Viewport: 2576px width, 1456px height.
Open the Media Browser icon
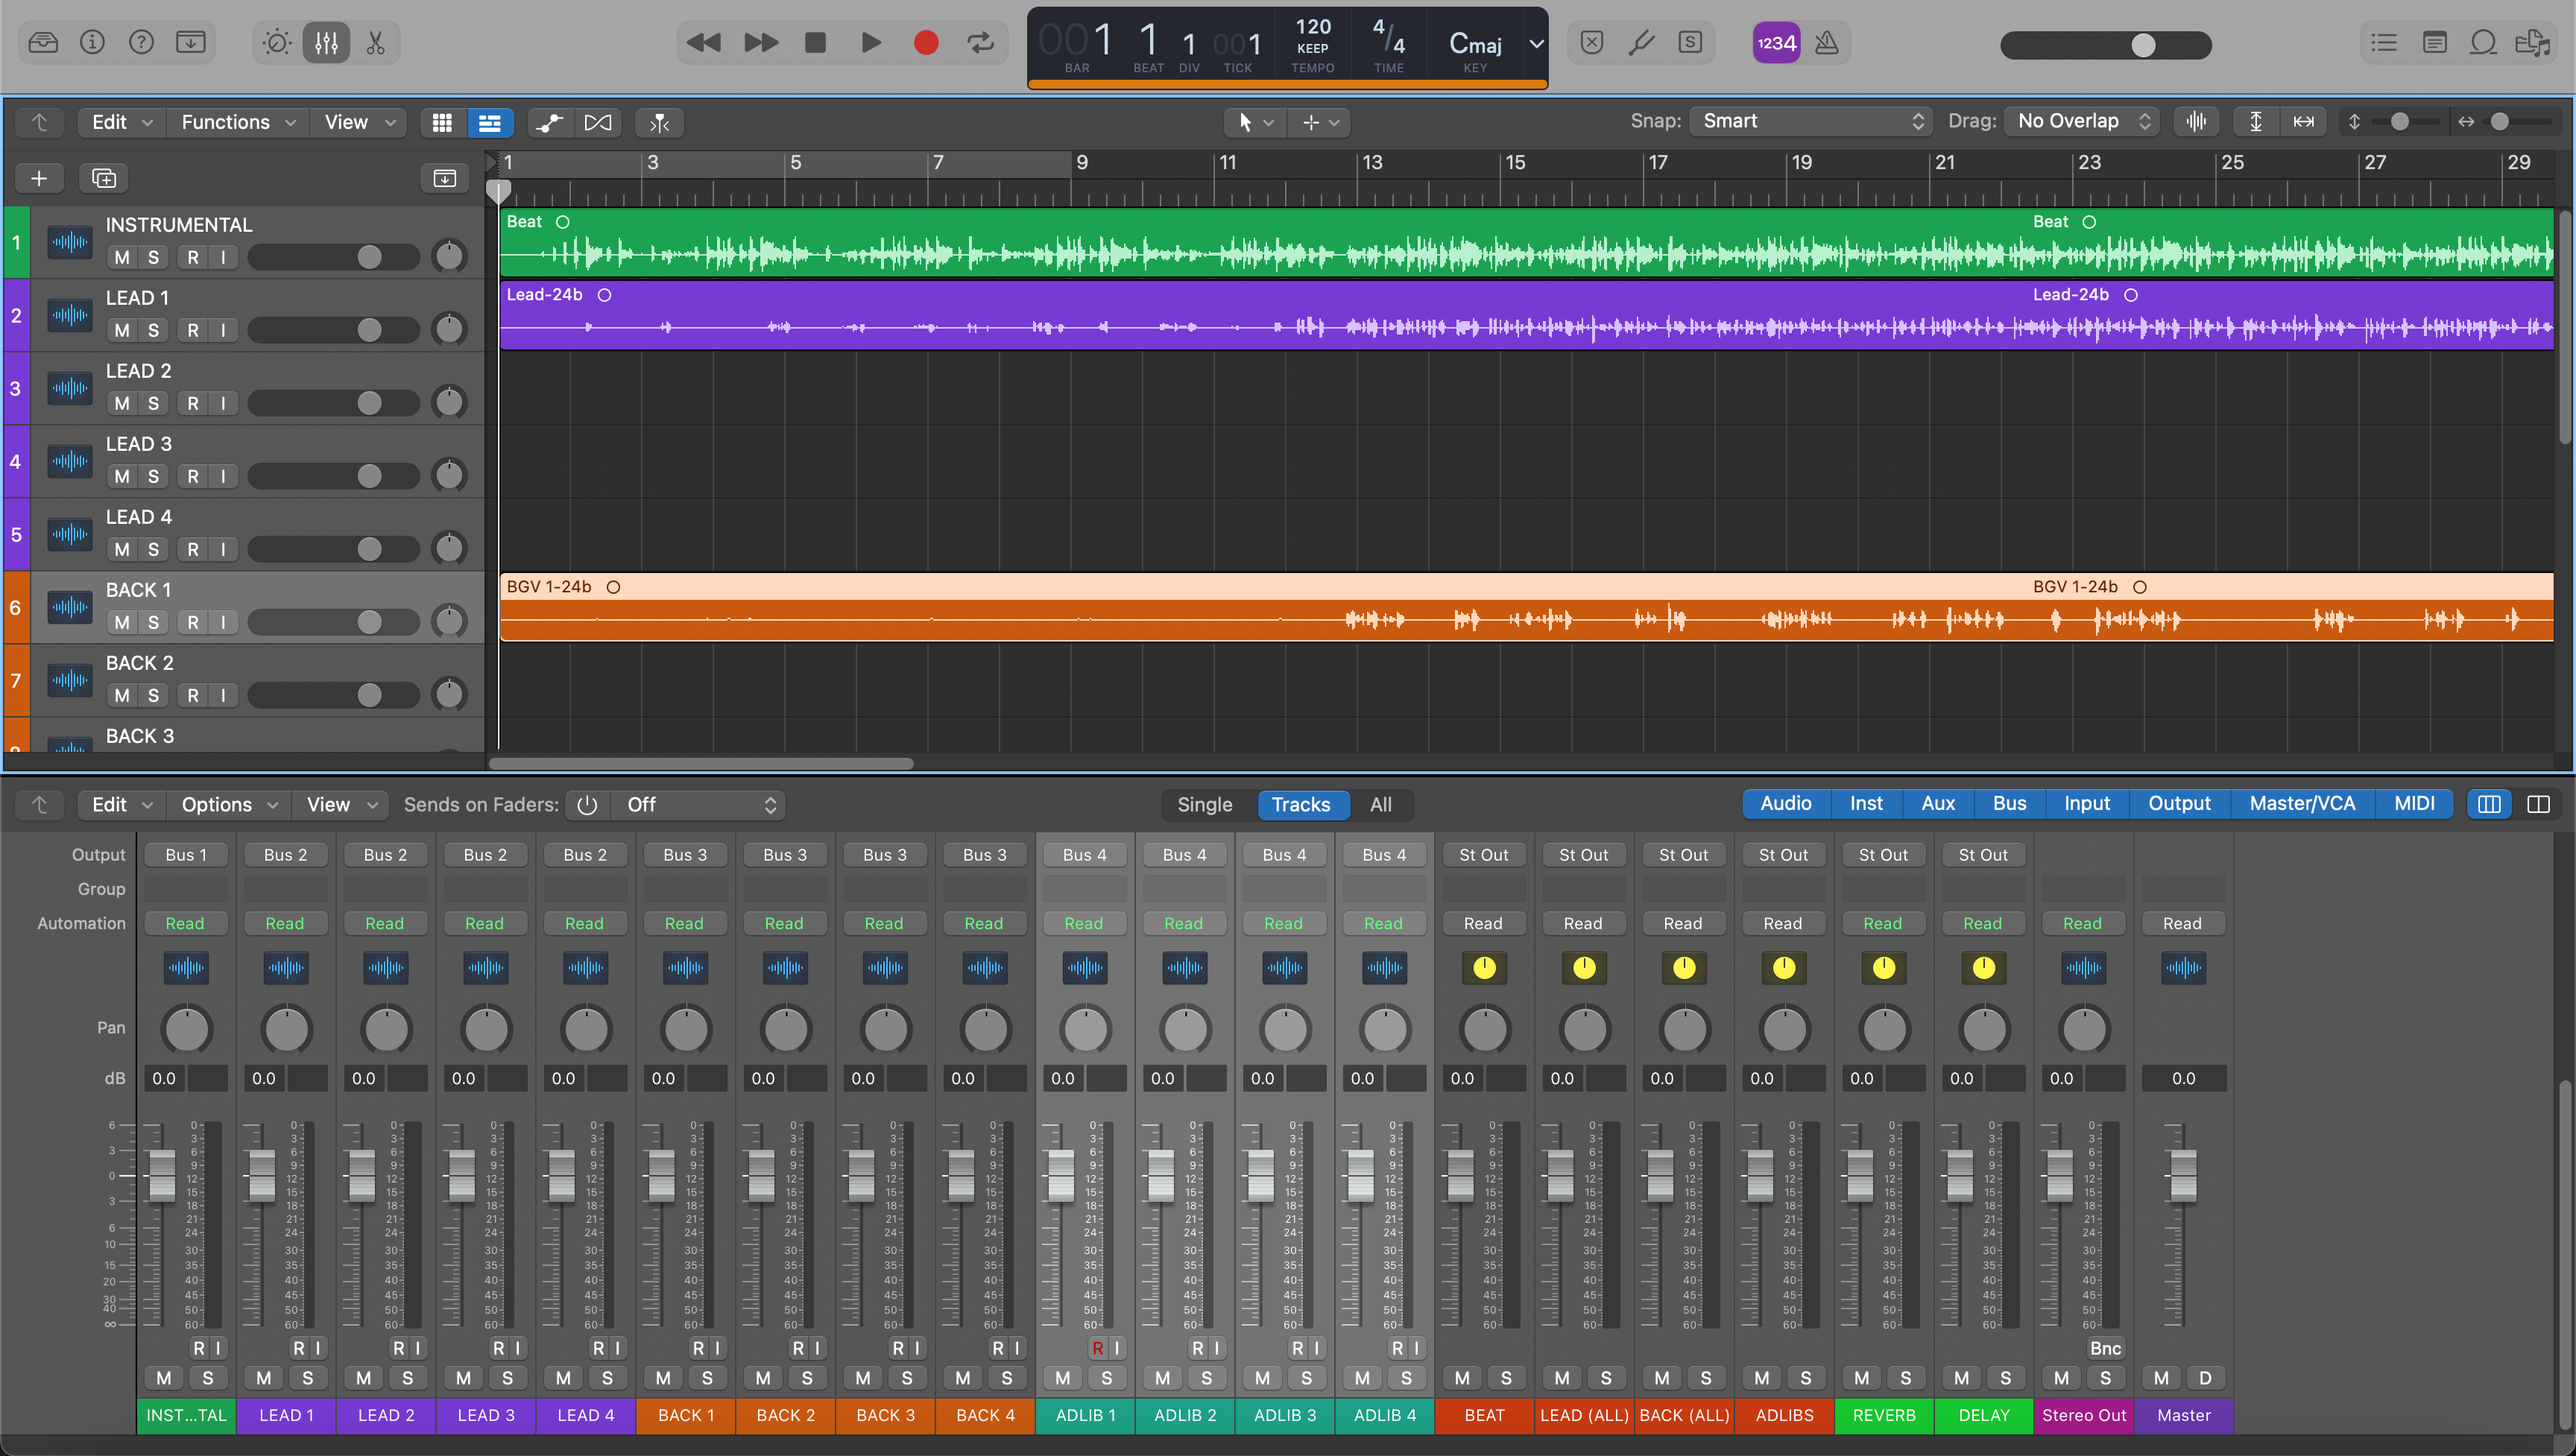click(x=2534, y=42)
